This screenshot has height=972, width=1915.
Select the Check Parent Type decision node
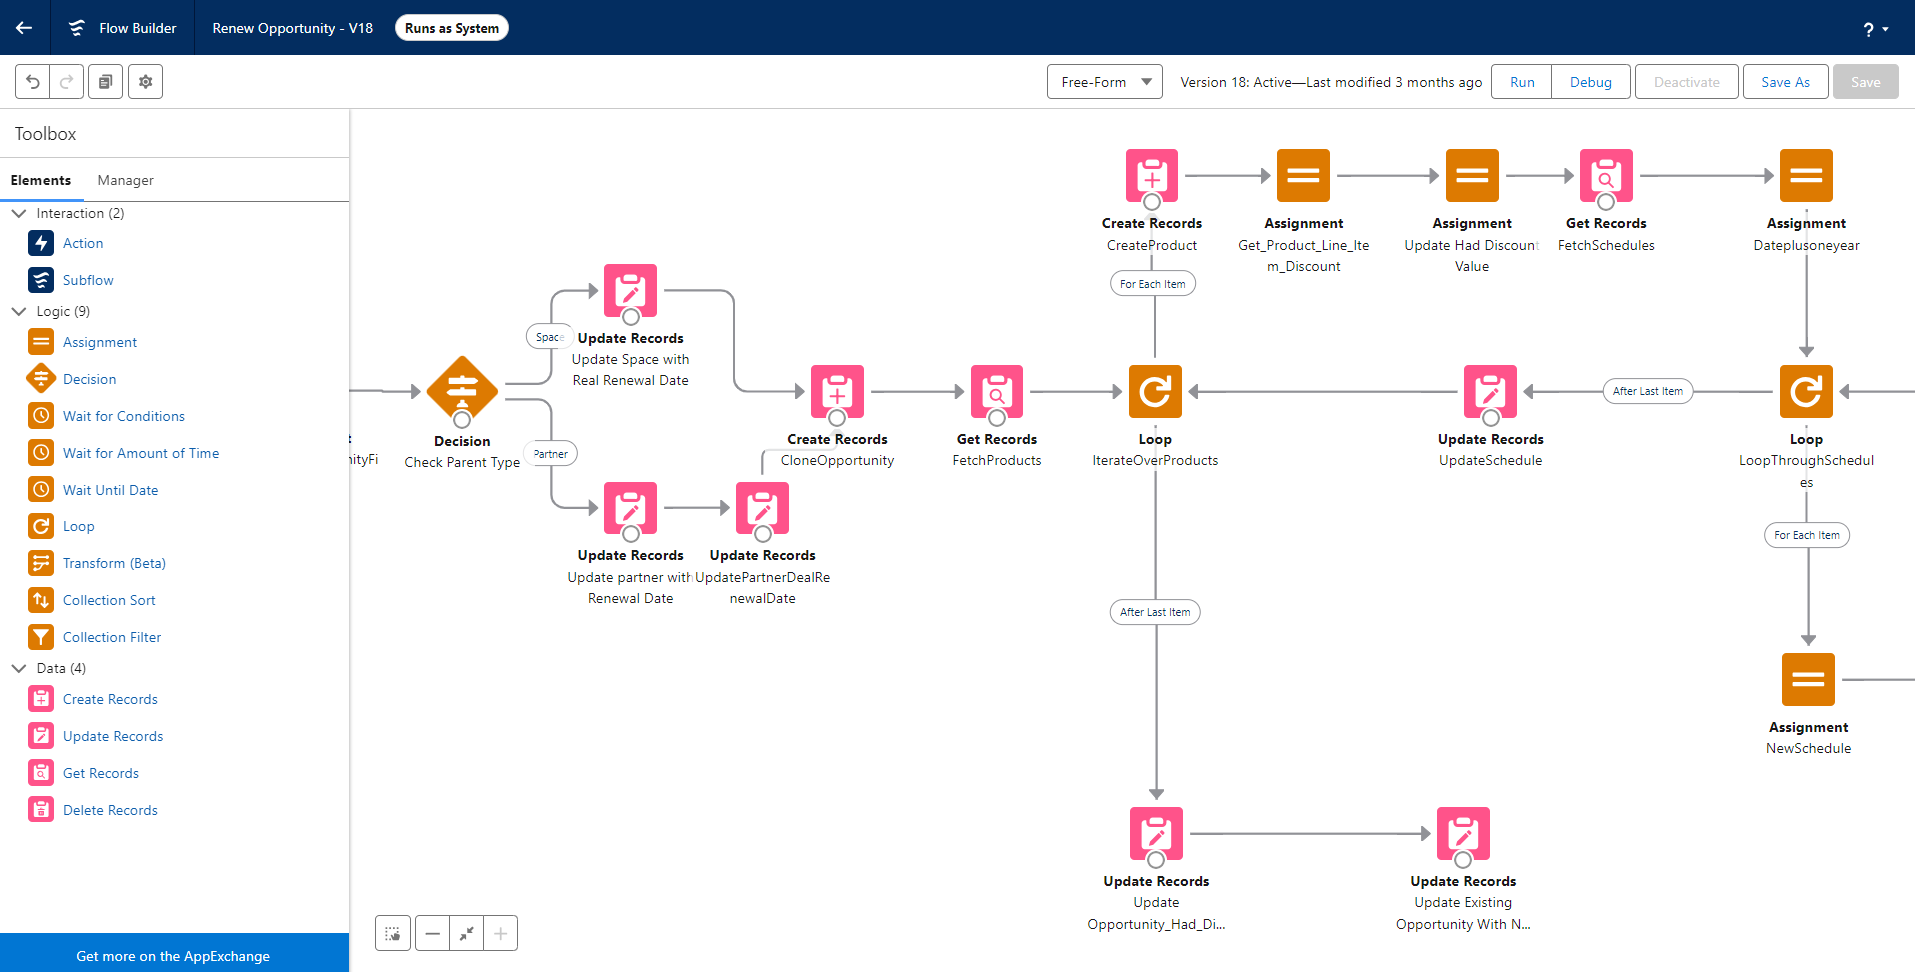point(461,390)
